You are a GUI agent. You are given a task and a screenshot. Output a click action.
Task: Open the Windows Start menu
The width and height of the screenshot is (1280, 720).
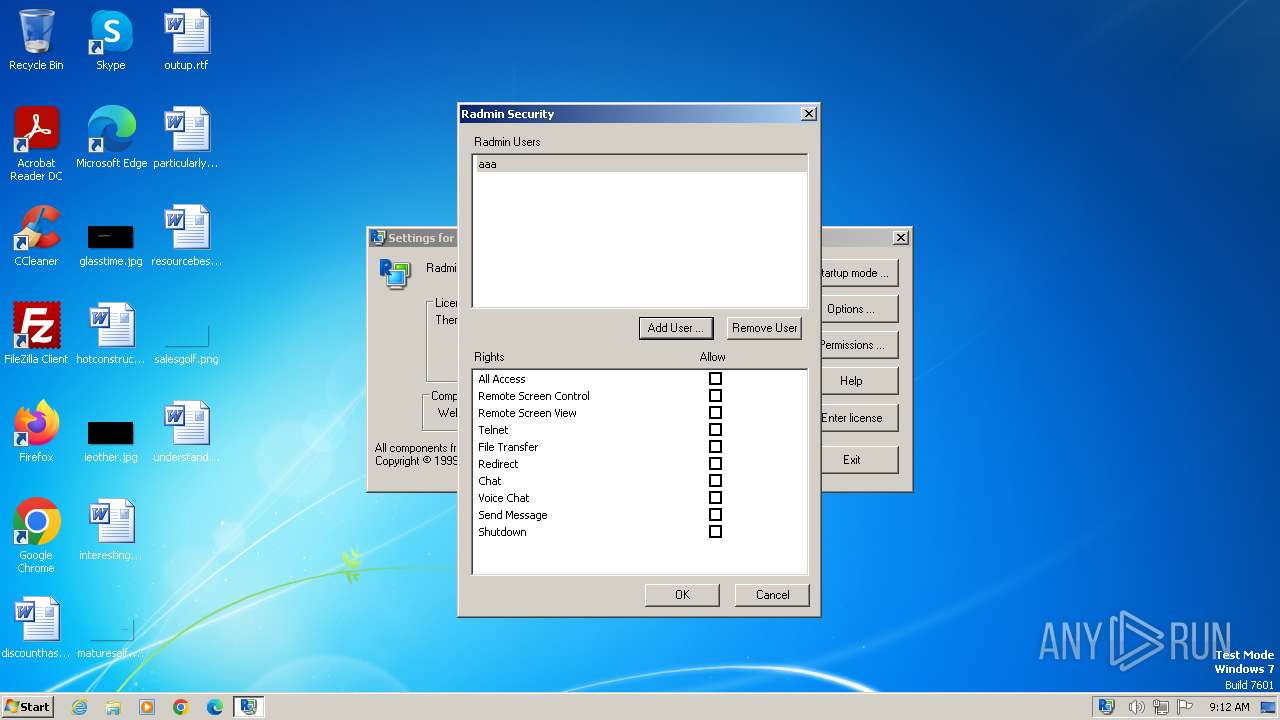pos(27,707)
